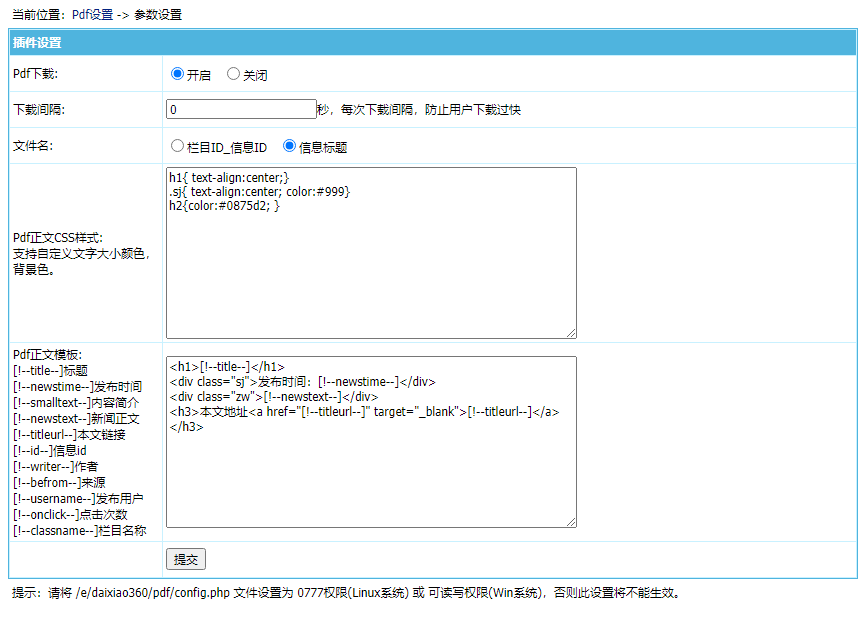Choose the 信息标题 file name radio button
866x622 pixels.
290,146
